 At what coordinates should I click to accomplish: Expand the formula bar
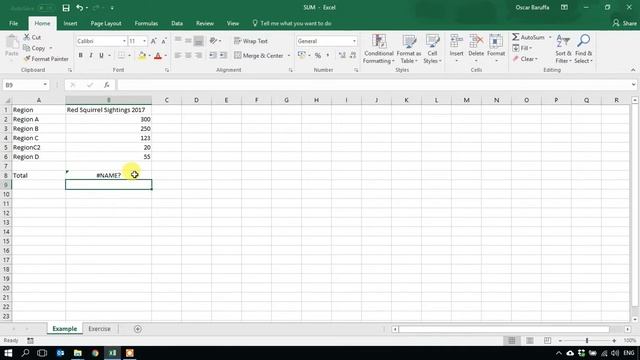633,85
